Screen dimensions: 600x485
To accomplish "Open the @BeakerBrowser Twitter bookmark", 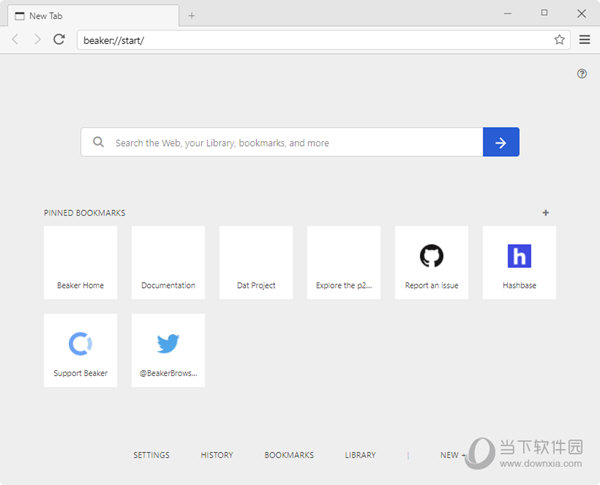I will coord(168,350).
